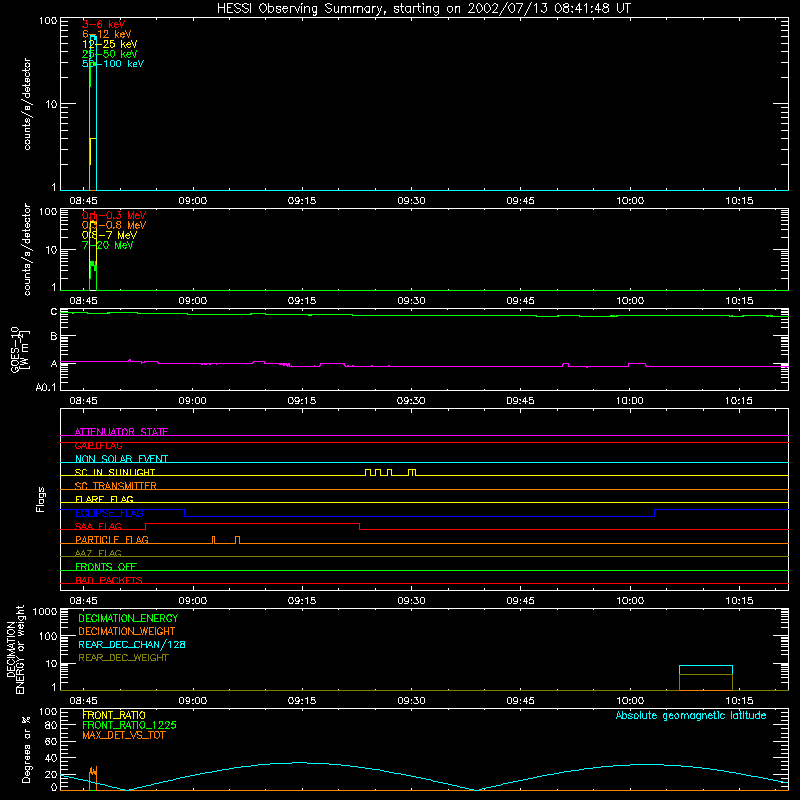Select the ECLIPSE_FLAG label
Image resolution: width=800 pixels, height=800 pixels.
(x=109, y=513)
